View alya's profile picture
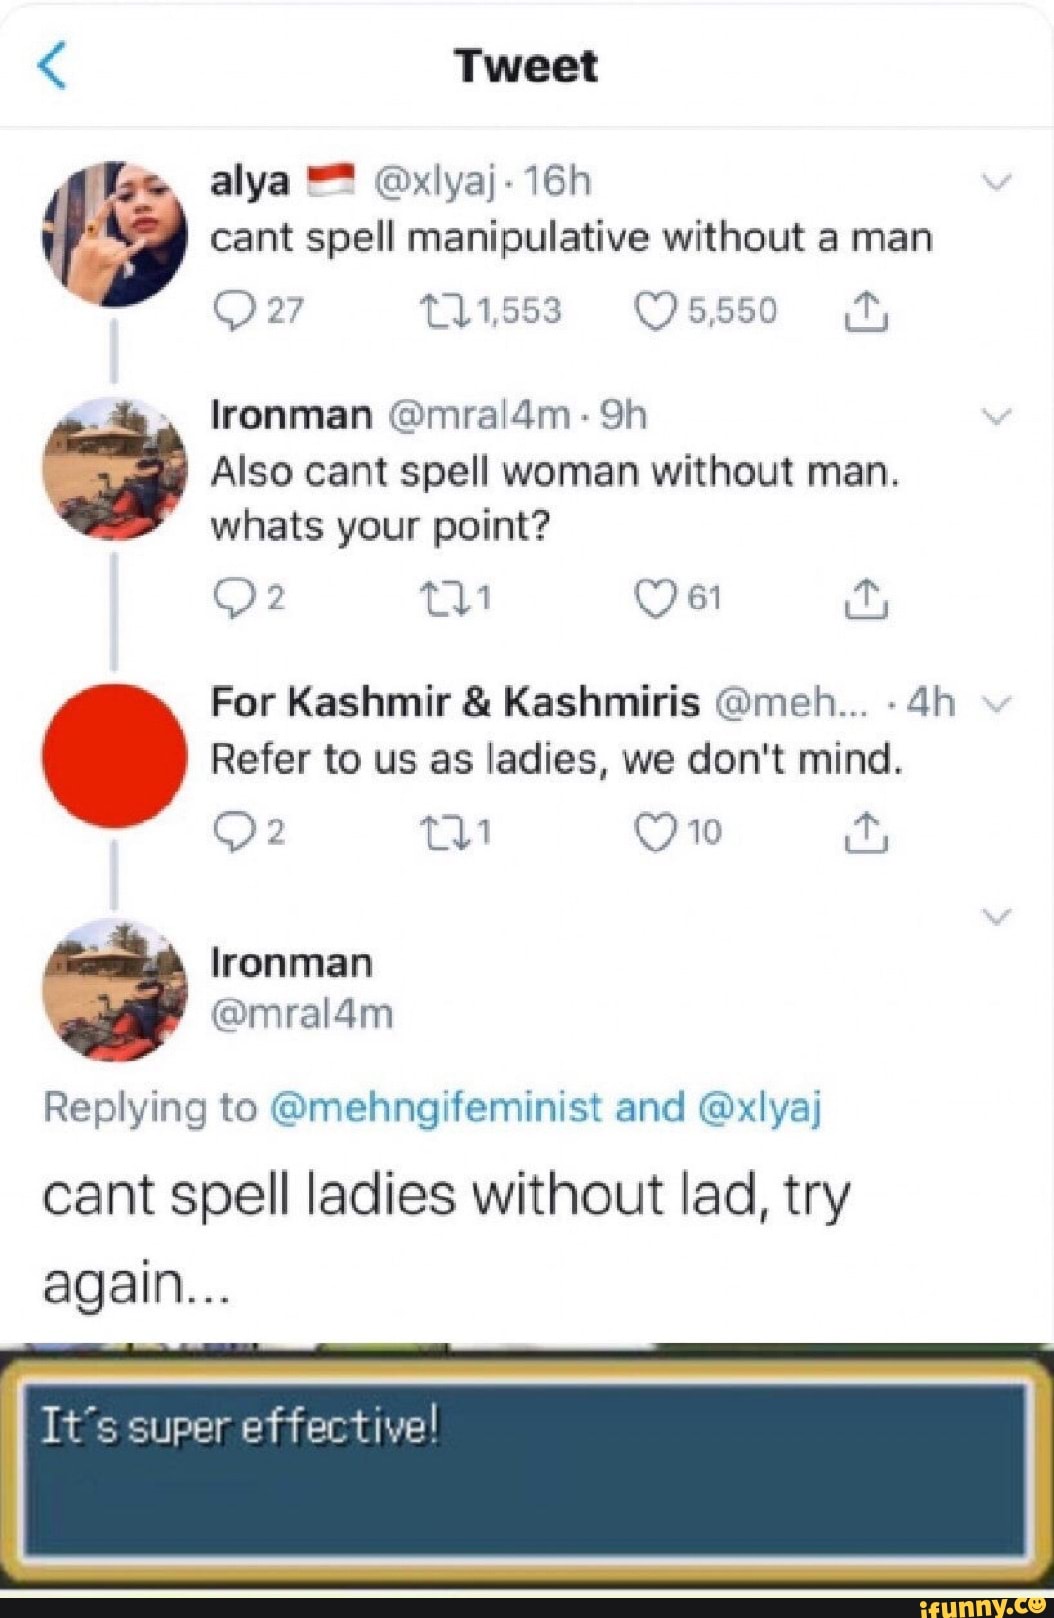This screenshot has height=1618, width=1054. click(114, 233)
